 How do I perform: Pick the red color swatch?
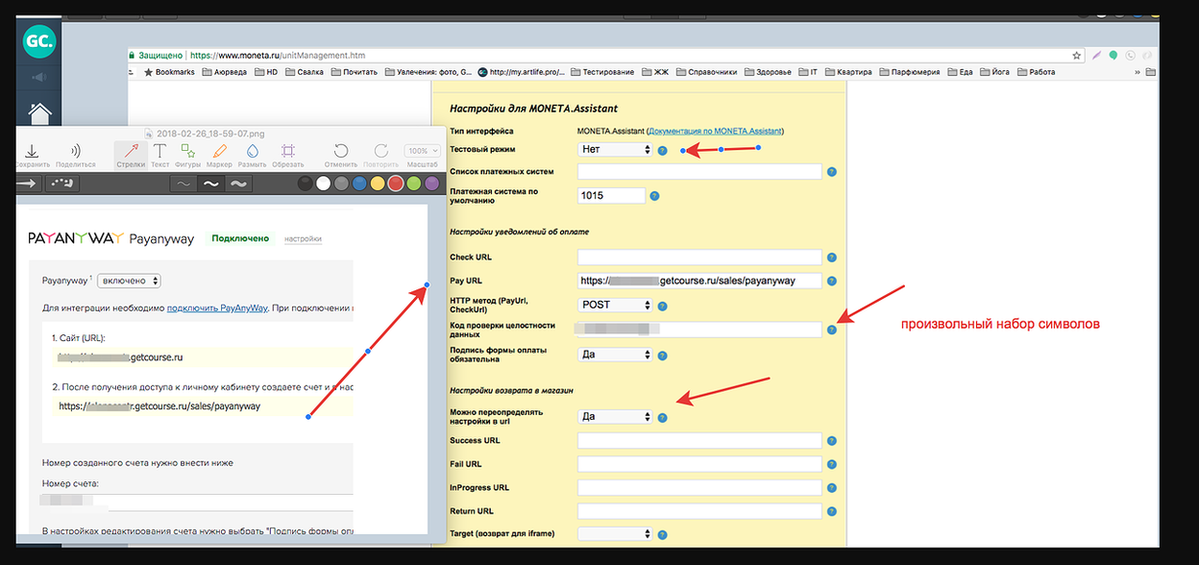click(396, 183)
